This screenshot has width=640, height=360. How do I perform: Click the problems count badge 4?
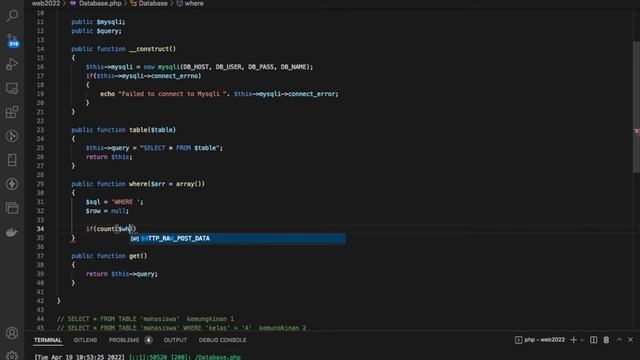(148, 340)
